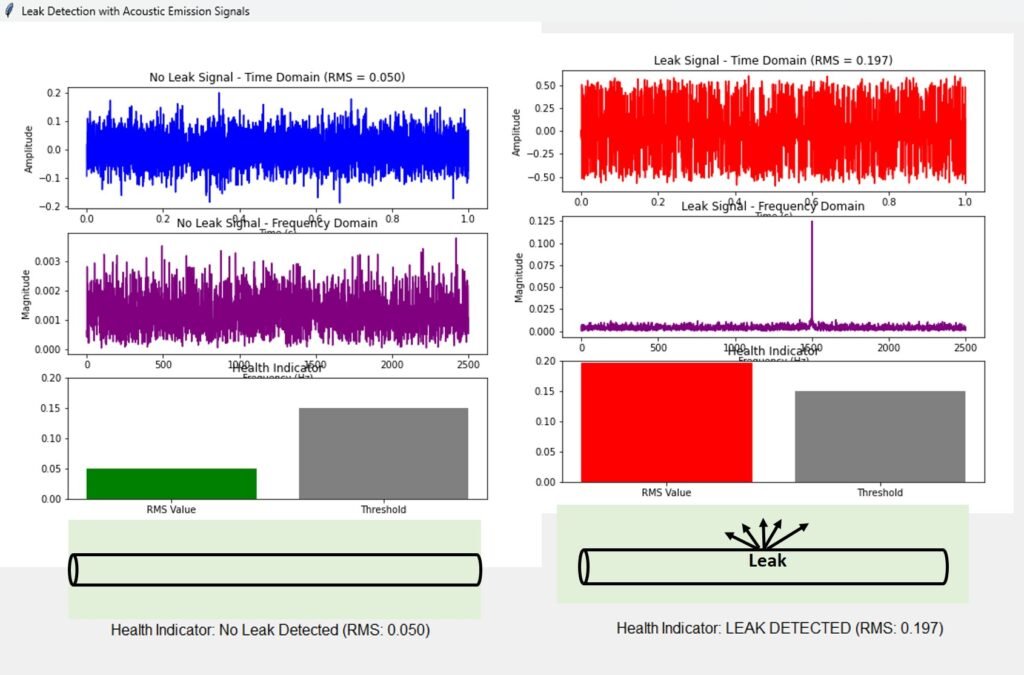Click the bold 'Leak' label on the pipe
1024x675 pixels.
[767, 561]
